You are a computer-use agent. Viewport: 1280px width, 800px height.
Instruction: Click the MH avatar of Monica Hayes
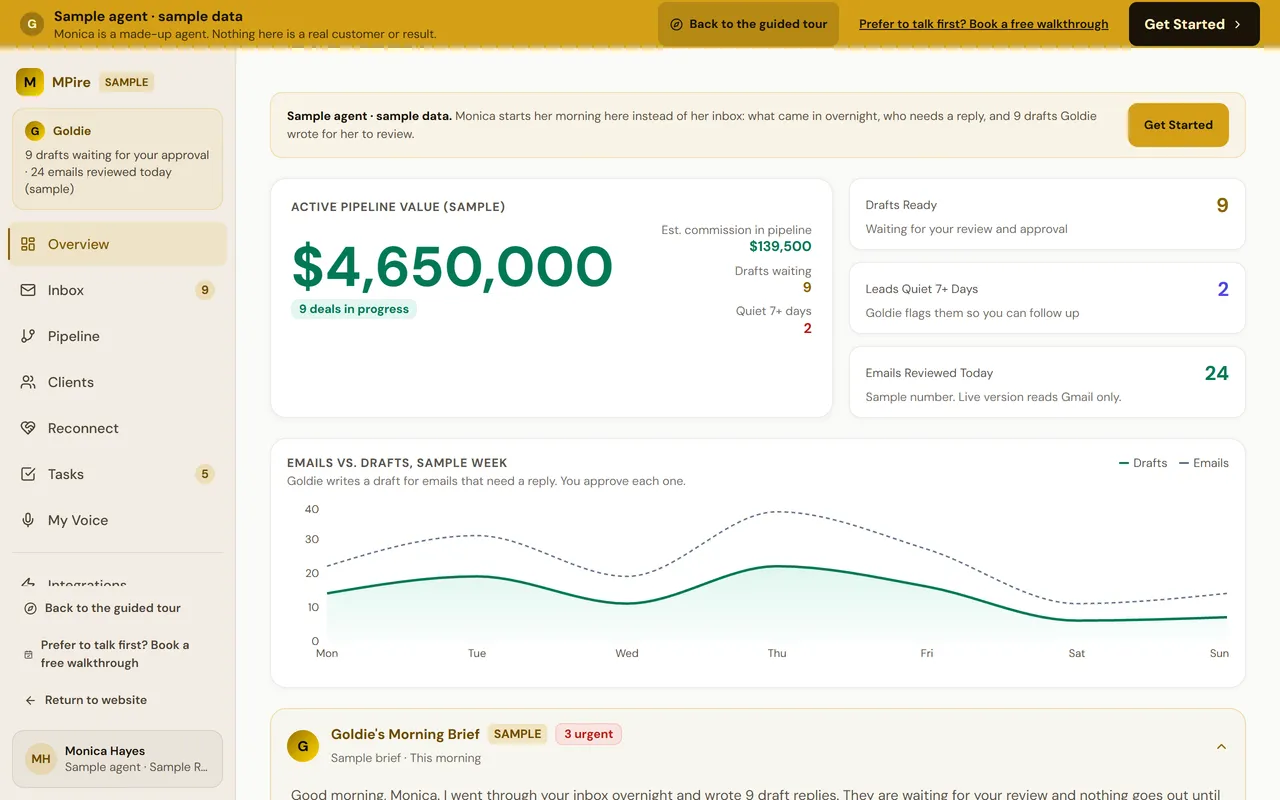coord(41,759)
